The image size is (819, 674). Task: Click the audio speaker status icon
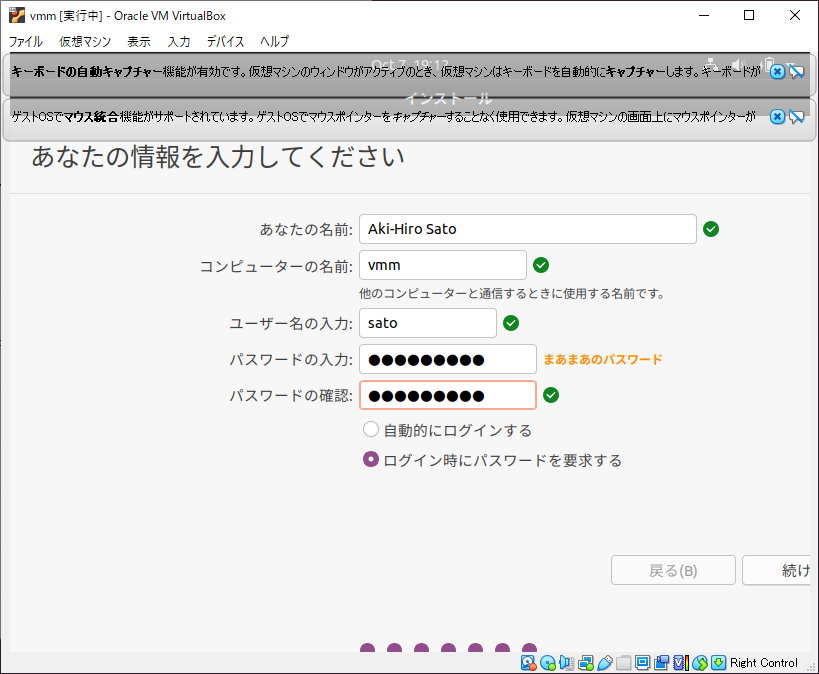[567, 663]
